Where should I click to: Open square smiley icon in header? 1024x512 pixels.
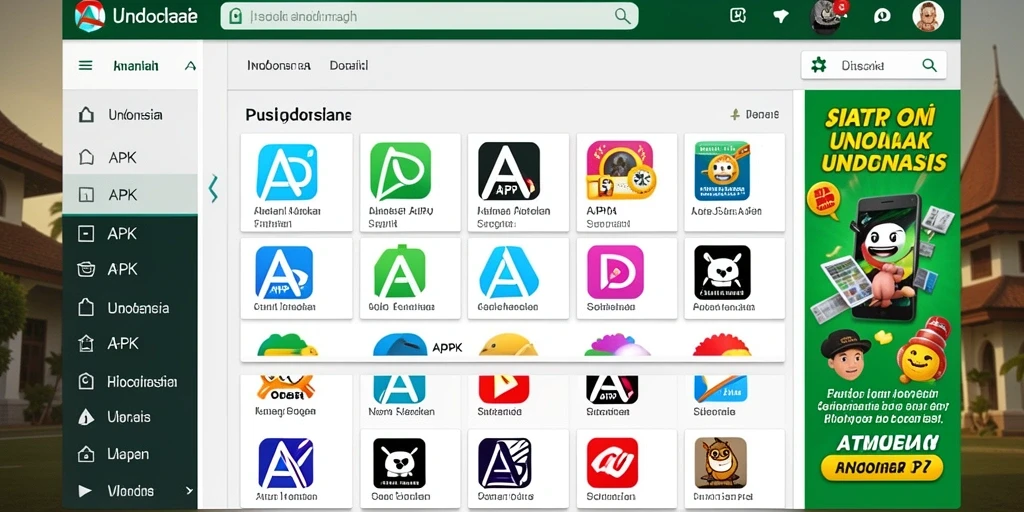pos(738,16)
